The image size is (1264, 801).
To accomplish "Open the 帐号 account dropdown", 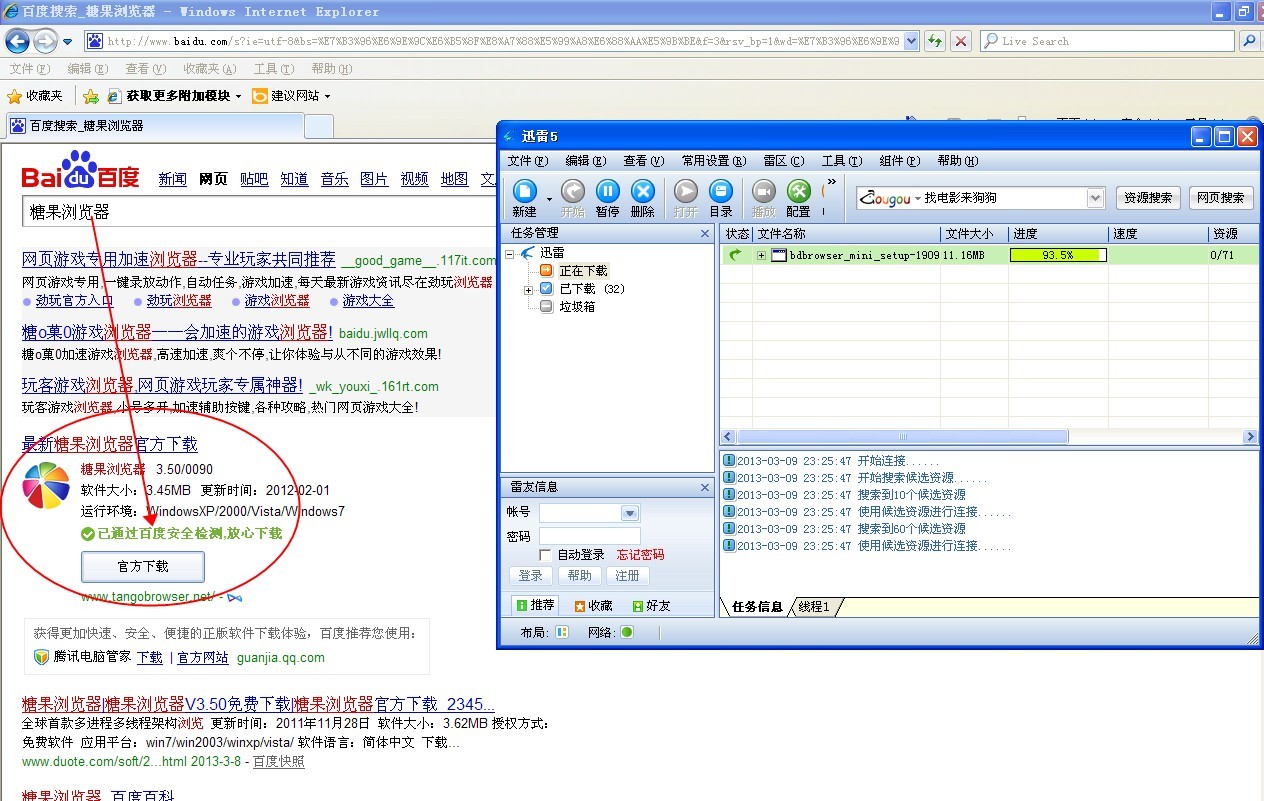I will (x=630, y=513).
